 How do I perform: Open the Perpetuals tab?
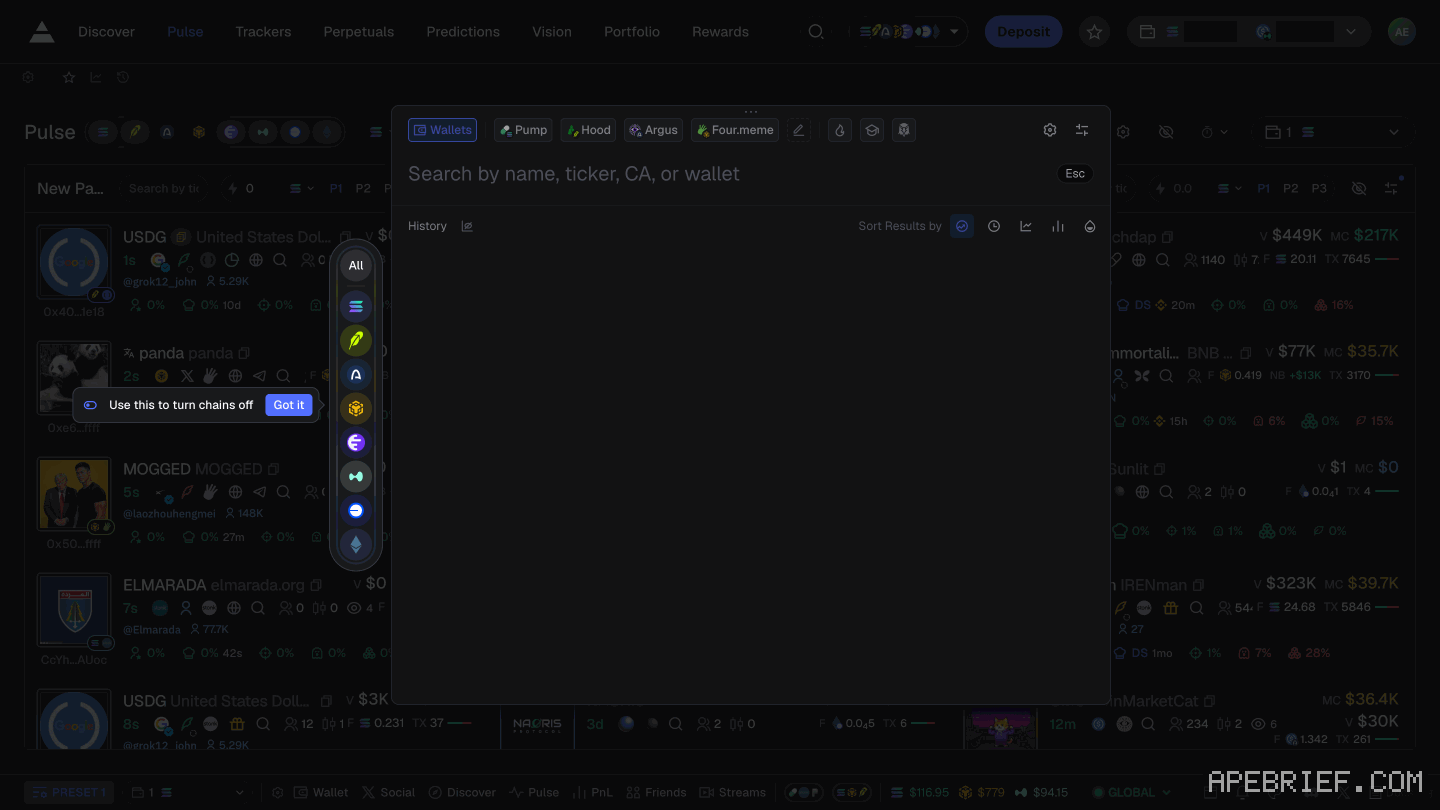358,32
